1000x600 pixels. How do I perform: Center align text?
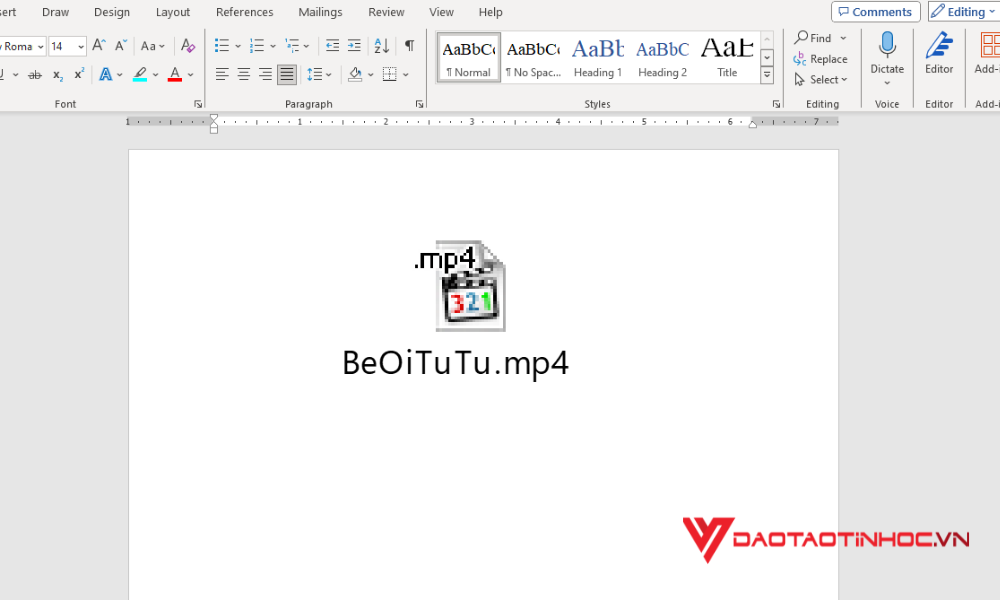click(244, 75)
